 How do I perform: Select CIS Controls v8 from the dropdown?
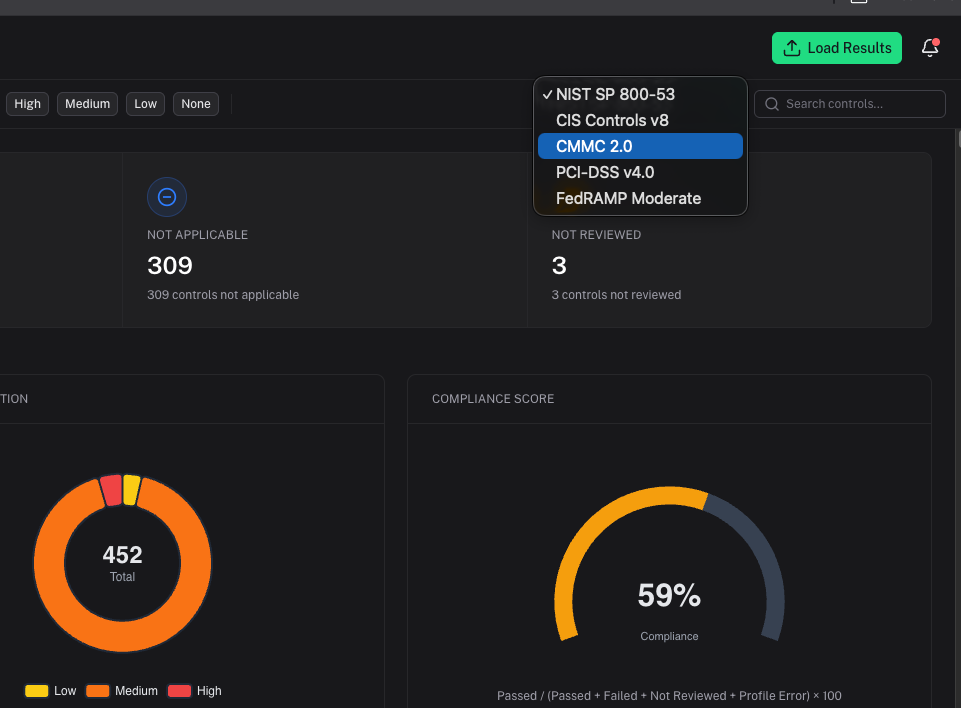click(612, 120)
